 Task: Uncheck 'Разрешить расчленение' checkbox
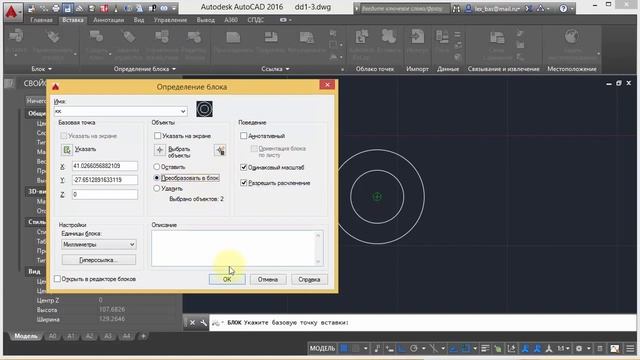point(244,182)
